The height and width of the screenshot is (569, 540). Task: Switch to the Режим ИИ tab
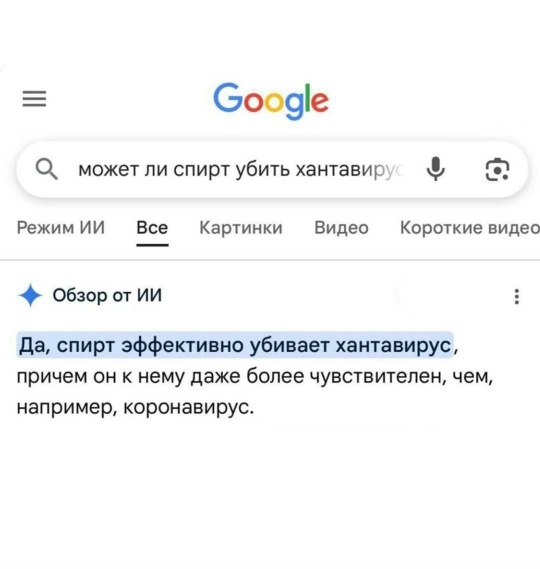[61, 228]
